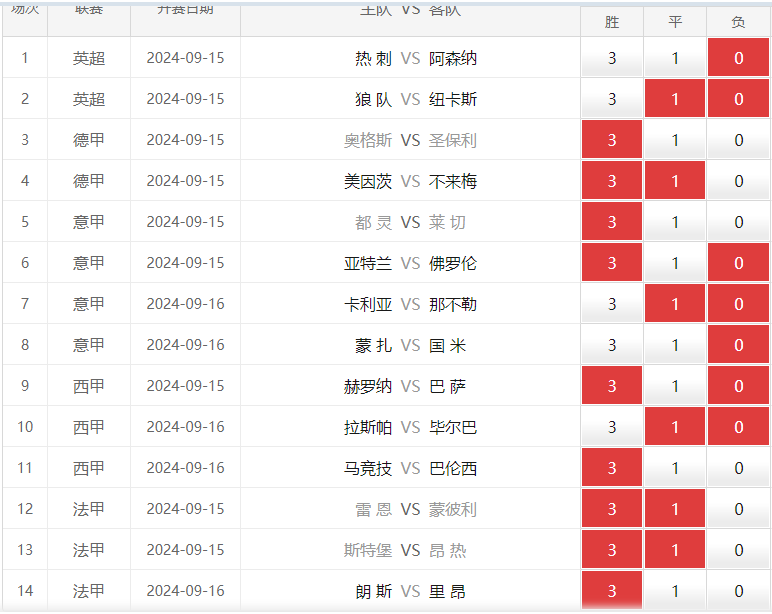
Task: Deselect loss (0) for 拉斯帕 VS 毕尔巴
Action: coord(738,427)
